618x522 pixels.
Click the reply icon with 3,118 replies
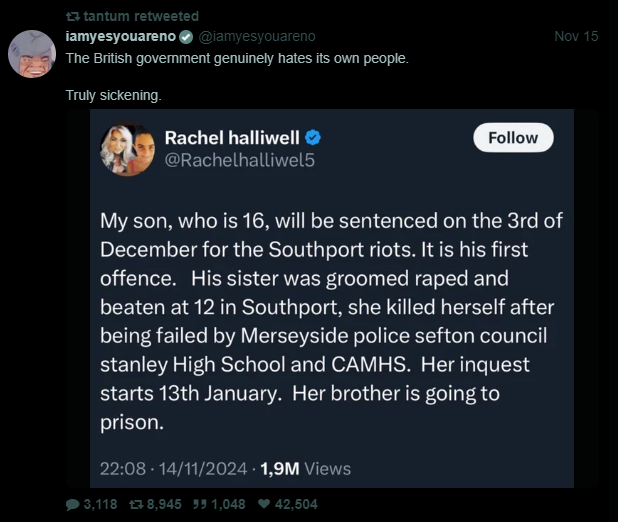72,505
